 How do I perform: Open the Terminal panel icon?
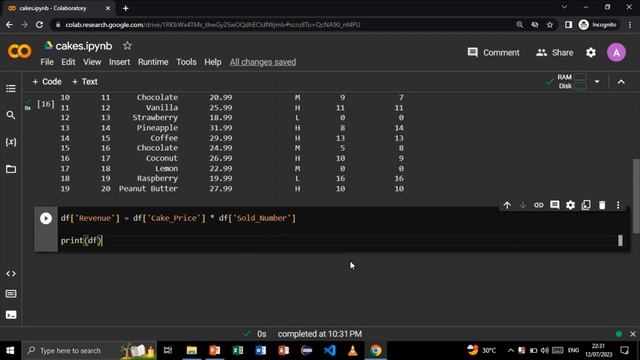[x=11, y=315]
